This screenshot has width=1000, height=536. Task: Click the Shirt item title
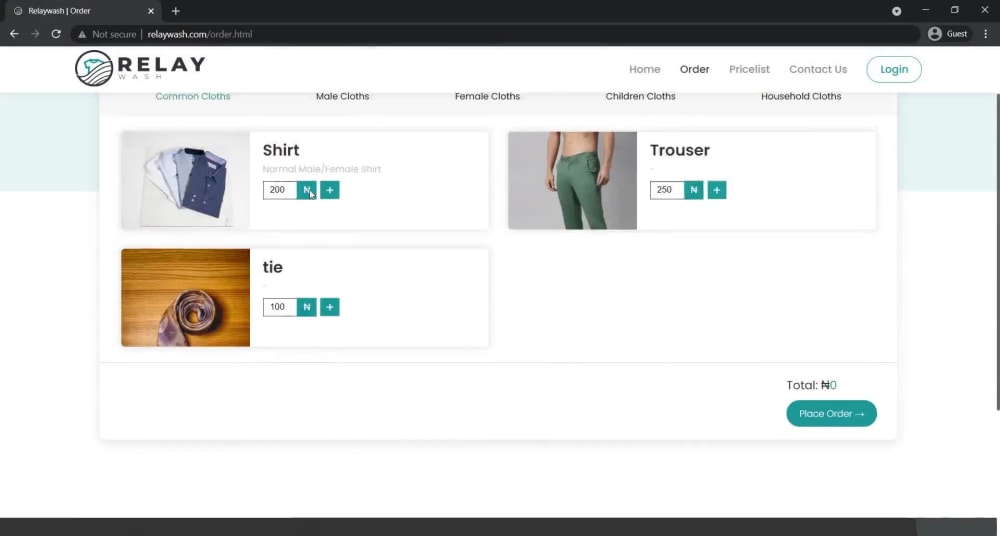[x=281, y=151]
